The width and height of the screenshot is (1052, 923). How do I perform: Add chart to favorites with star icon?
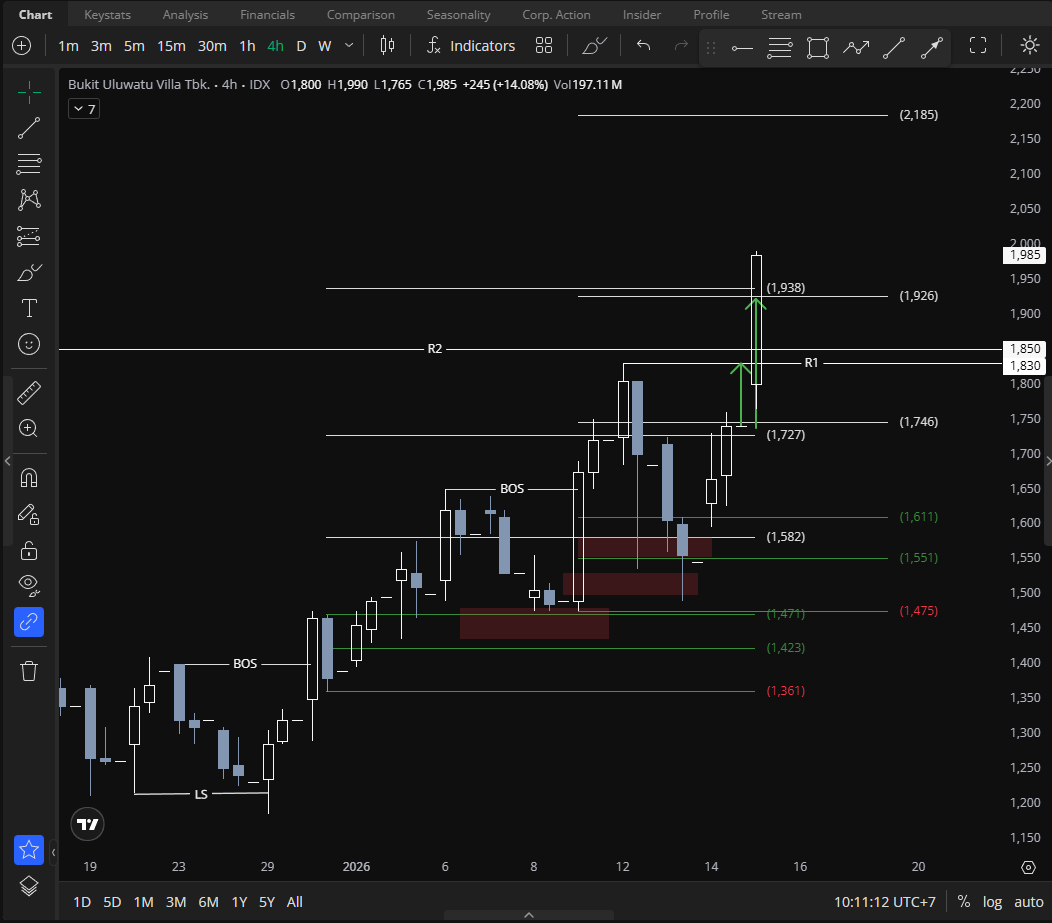tap(29, 850)
